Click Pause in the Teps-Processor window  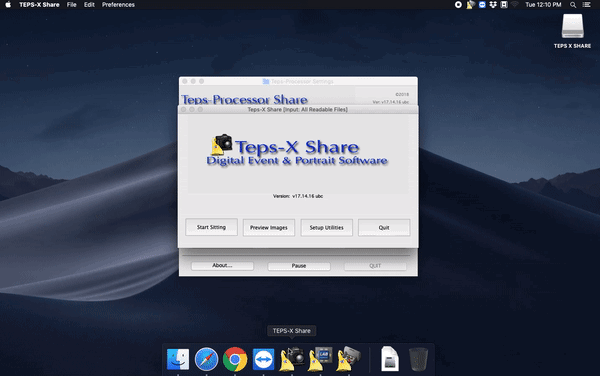pos(298,266)
